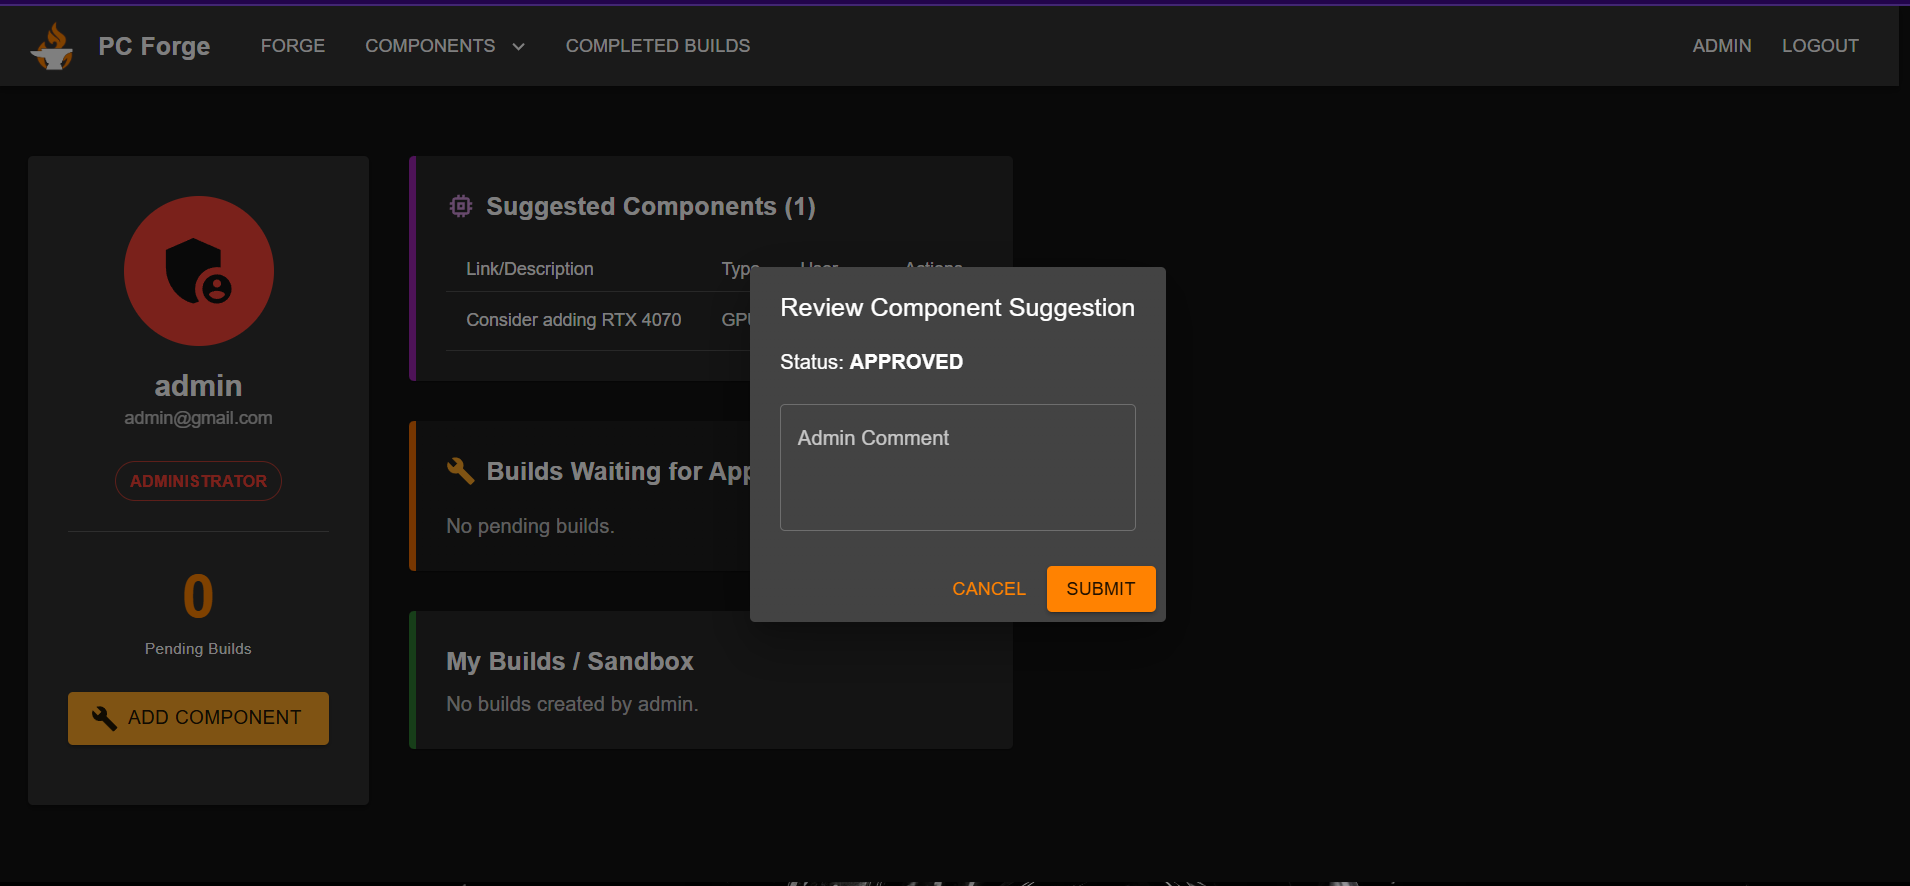Click the PC Forge brand name

click(x=154, y=46)
